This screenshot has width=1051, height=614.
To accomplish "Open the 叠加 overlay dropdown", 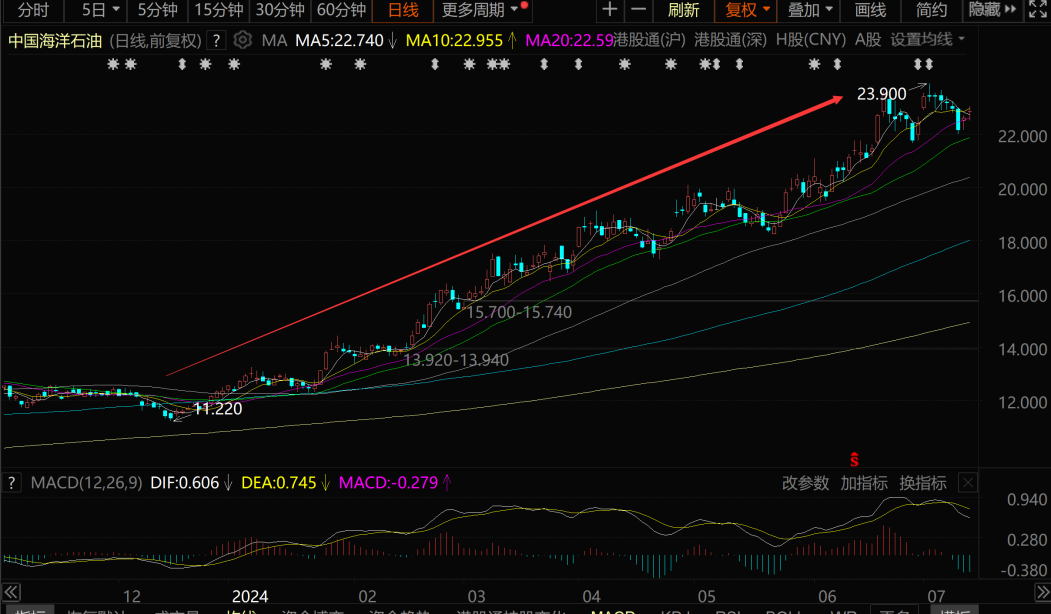I will [x=810, y=10].
